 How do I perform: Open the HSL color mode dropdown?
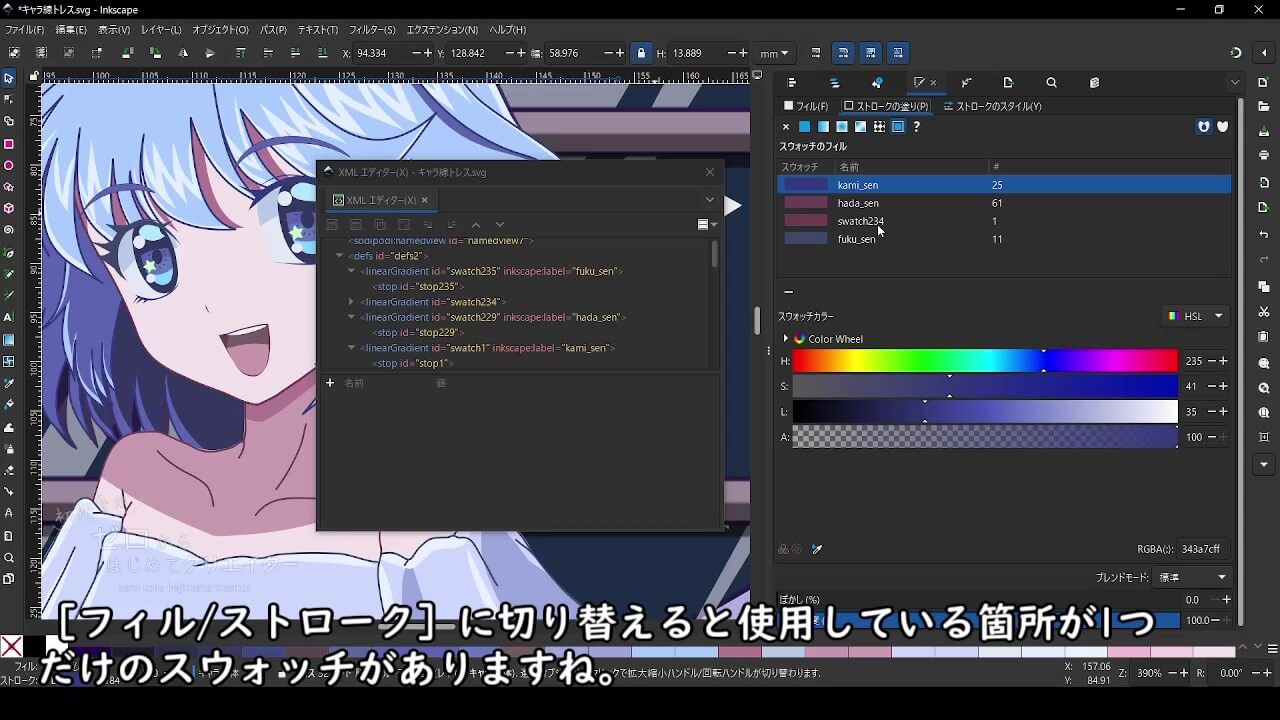[x=1196, y=316]
